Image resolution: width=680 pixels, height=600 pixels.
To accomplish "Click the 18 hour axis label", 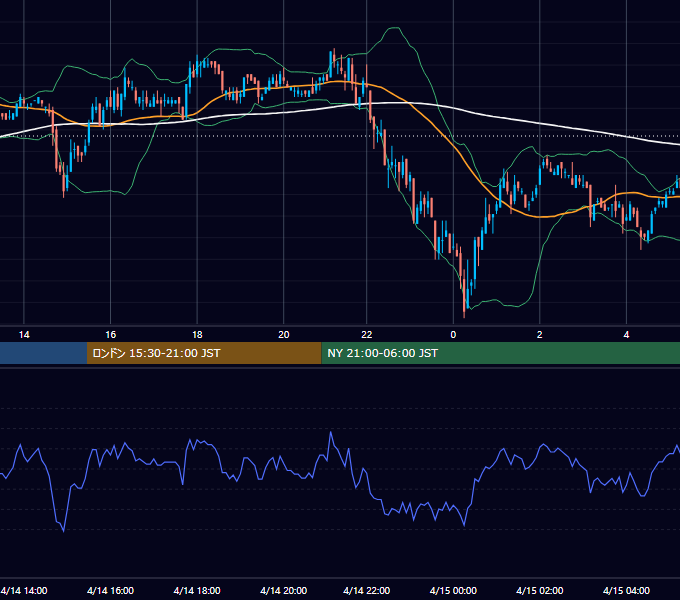I will coord(197,335).
